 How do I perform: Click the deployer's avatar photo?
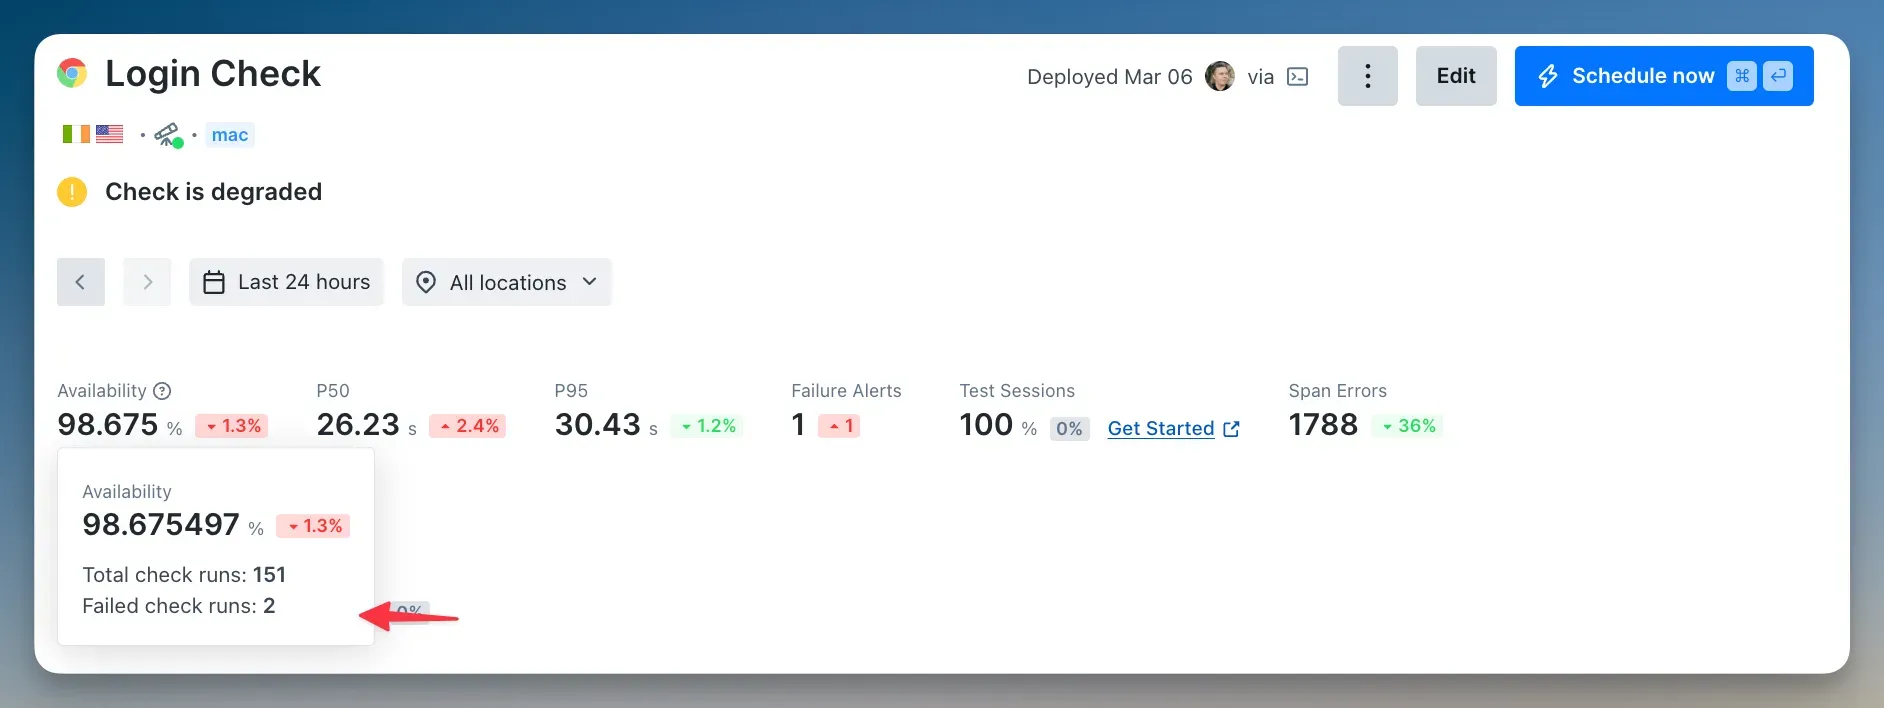pyautogui.click(x=1220, y=76)
